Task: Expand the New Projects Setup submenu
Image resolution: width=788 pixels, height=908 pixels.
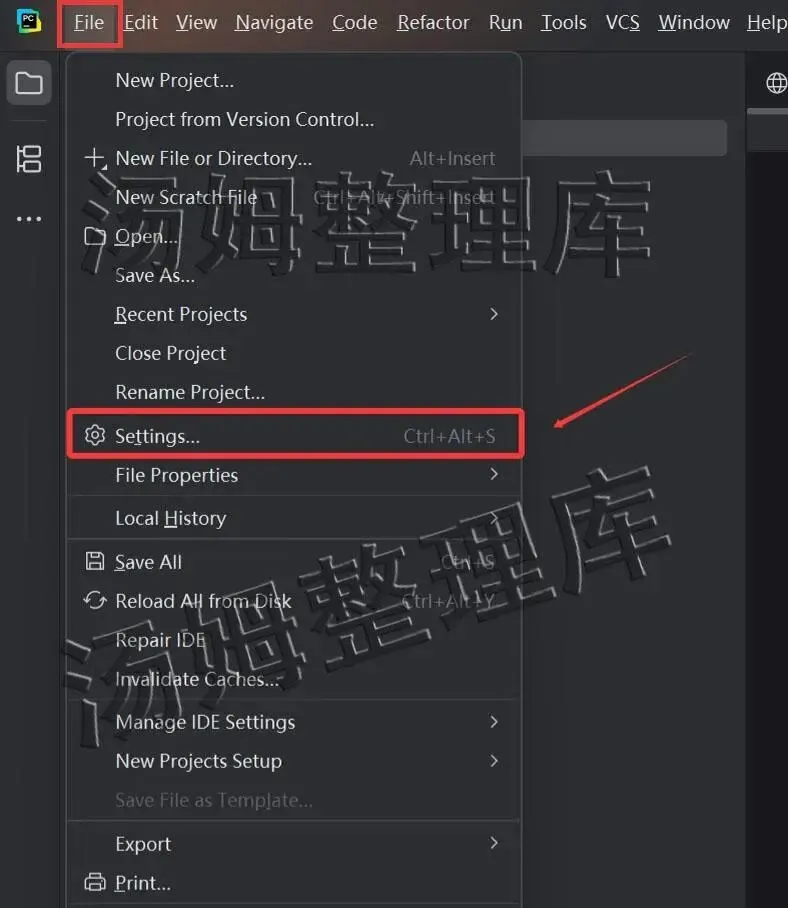Action: pos(494,761)
